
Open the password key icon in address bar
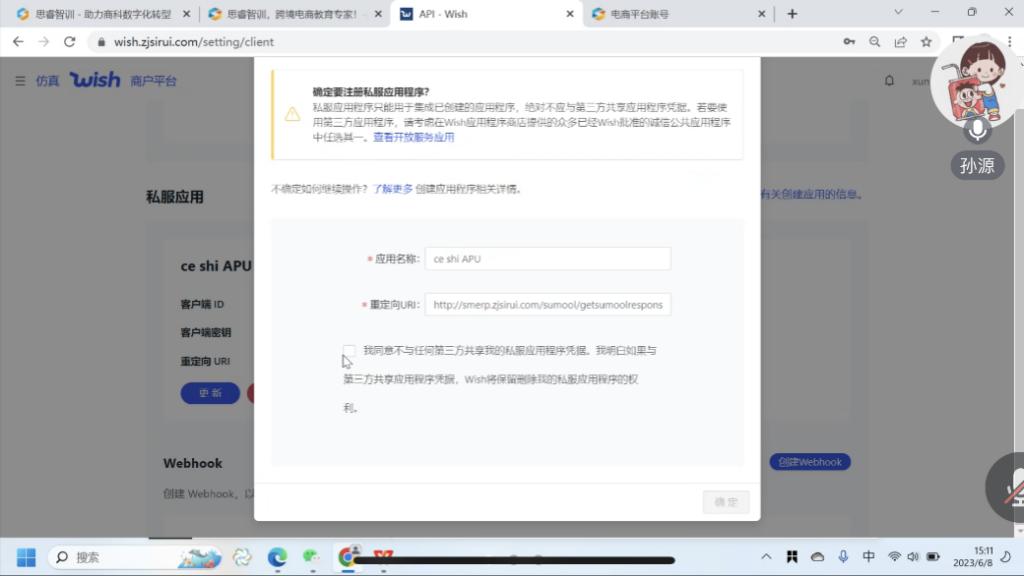point(849,42)
